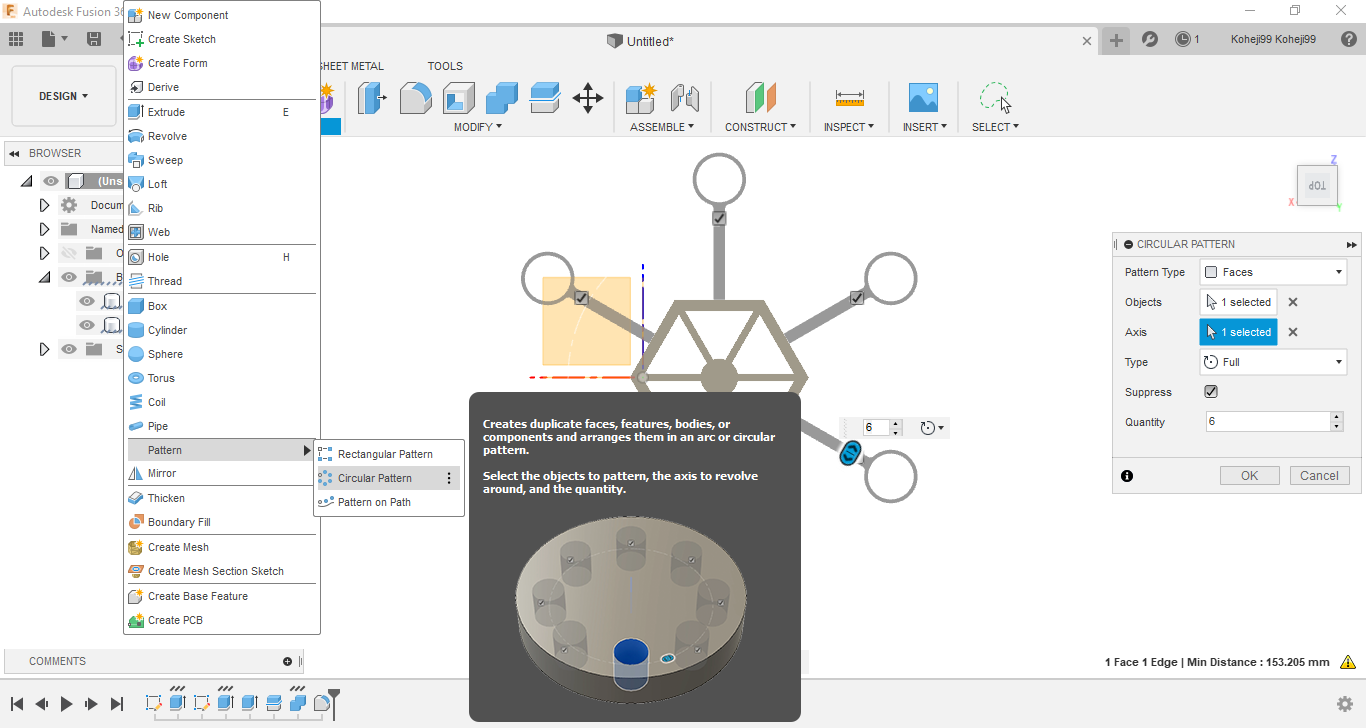Open a new design tab with plus
1366x728 pixels.
tap(1116, 40)
